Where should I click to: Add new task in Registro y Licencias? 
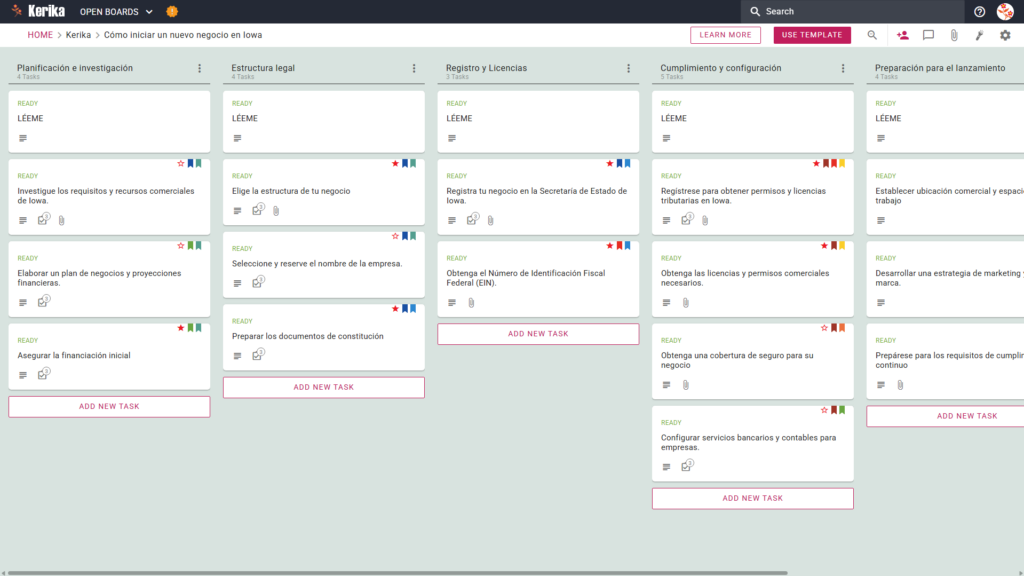pos(538,334)
